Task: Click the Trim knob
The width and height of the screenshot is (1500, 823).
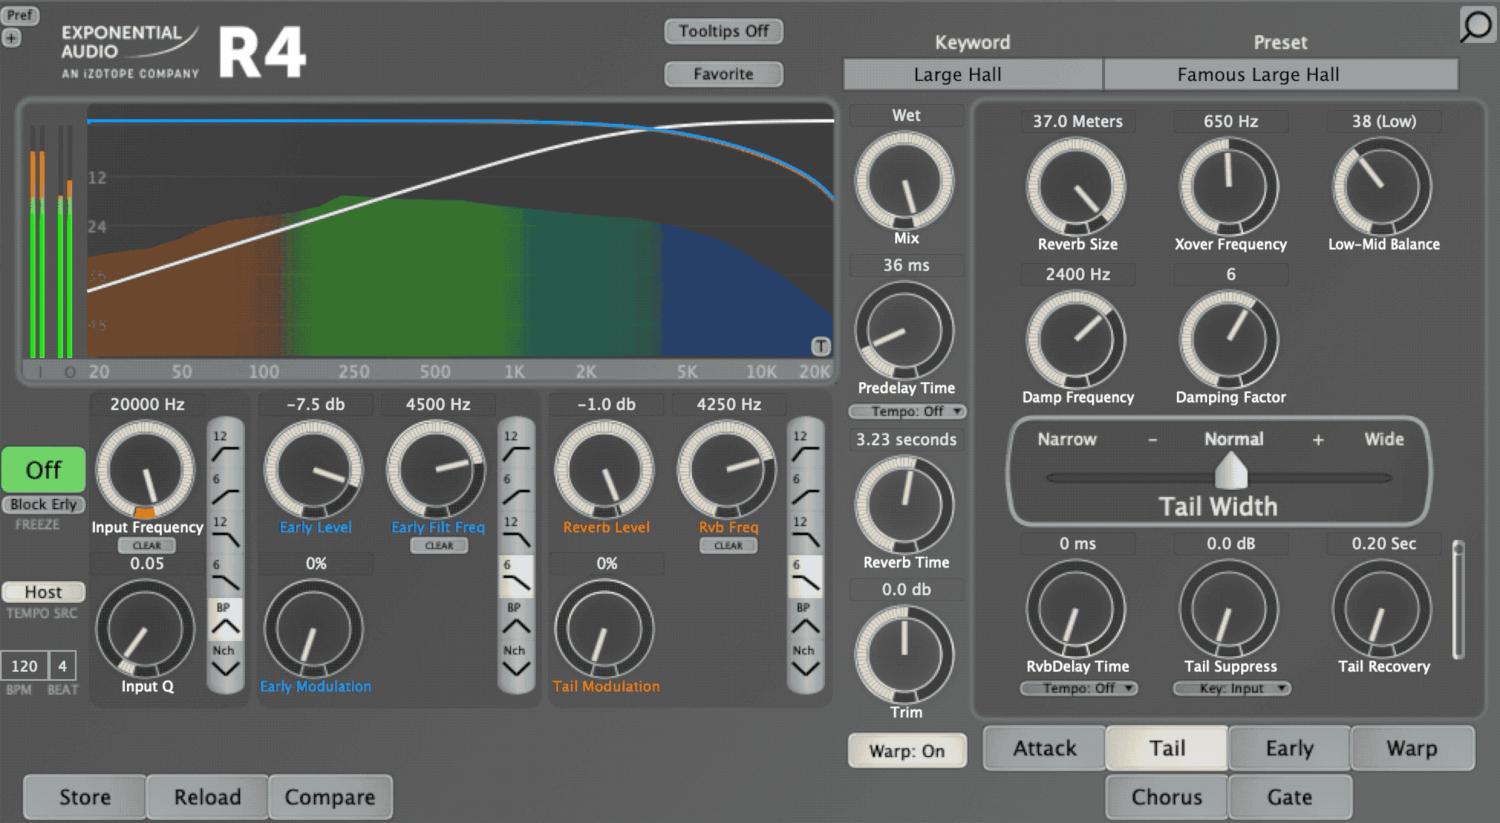Action: [905, 655]
